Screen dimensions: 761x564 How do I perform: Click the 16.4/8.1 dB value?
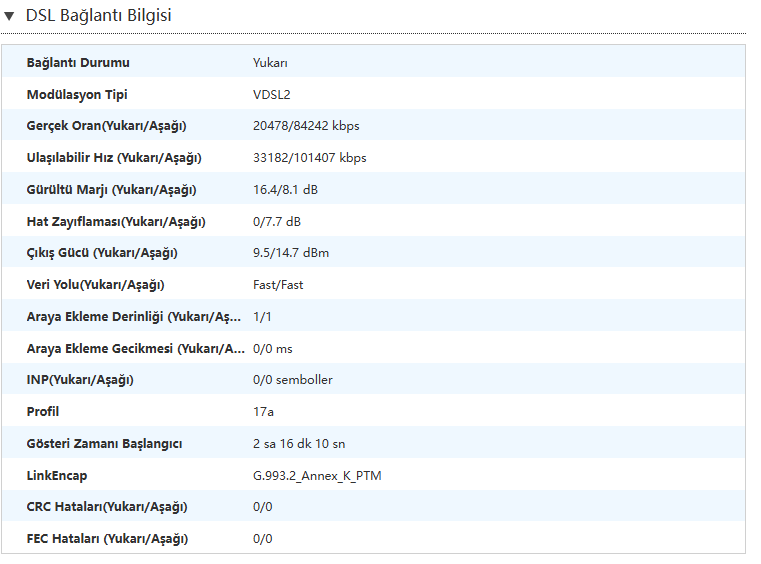tap(285, 189)
